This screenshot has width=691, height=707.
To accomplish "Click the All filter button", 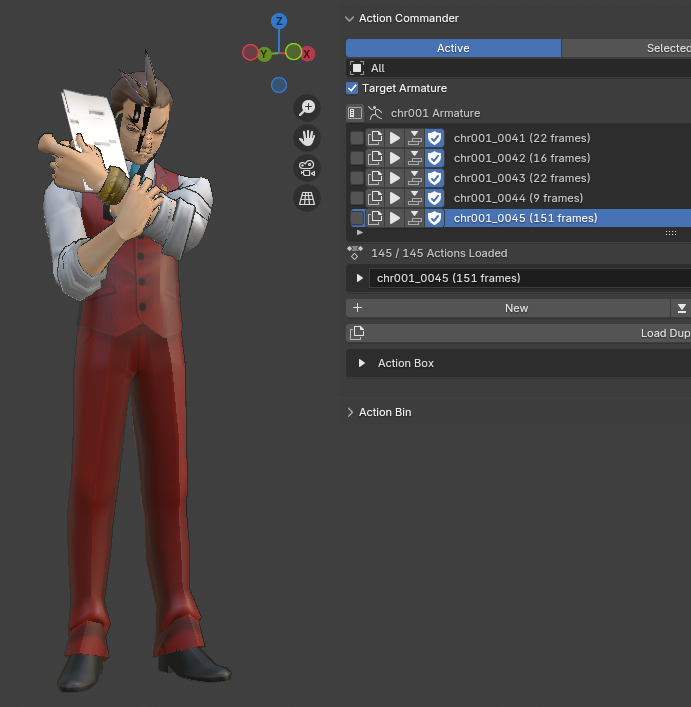I will coord(518,68).
